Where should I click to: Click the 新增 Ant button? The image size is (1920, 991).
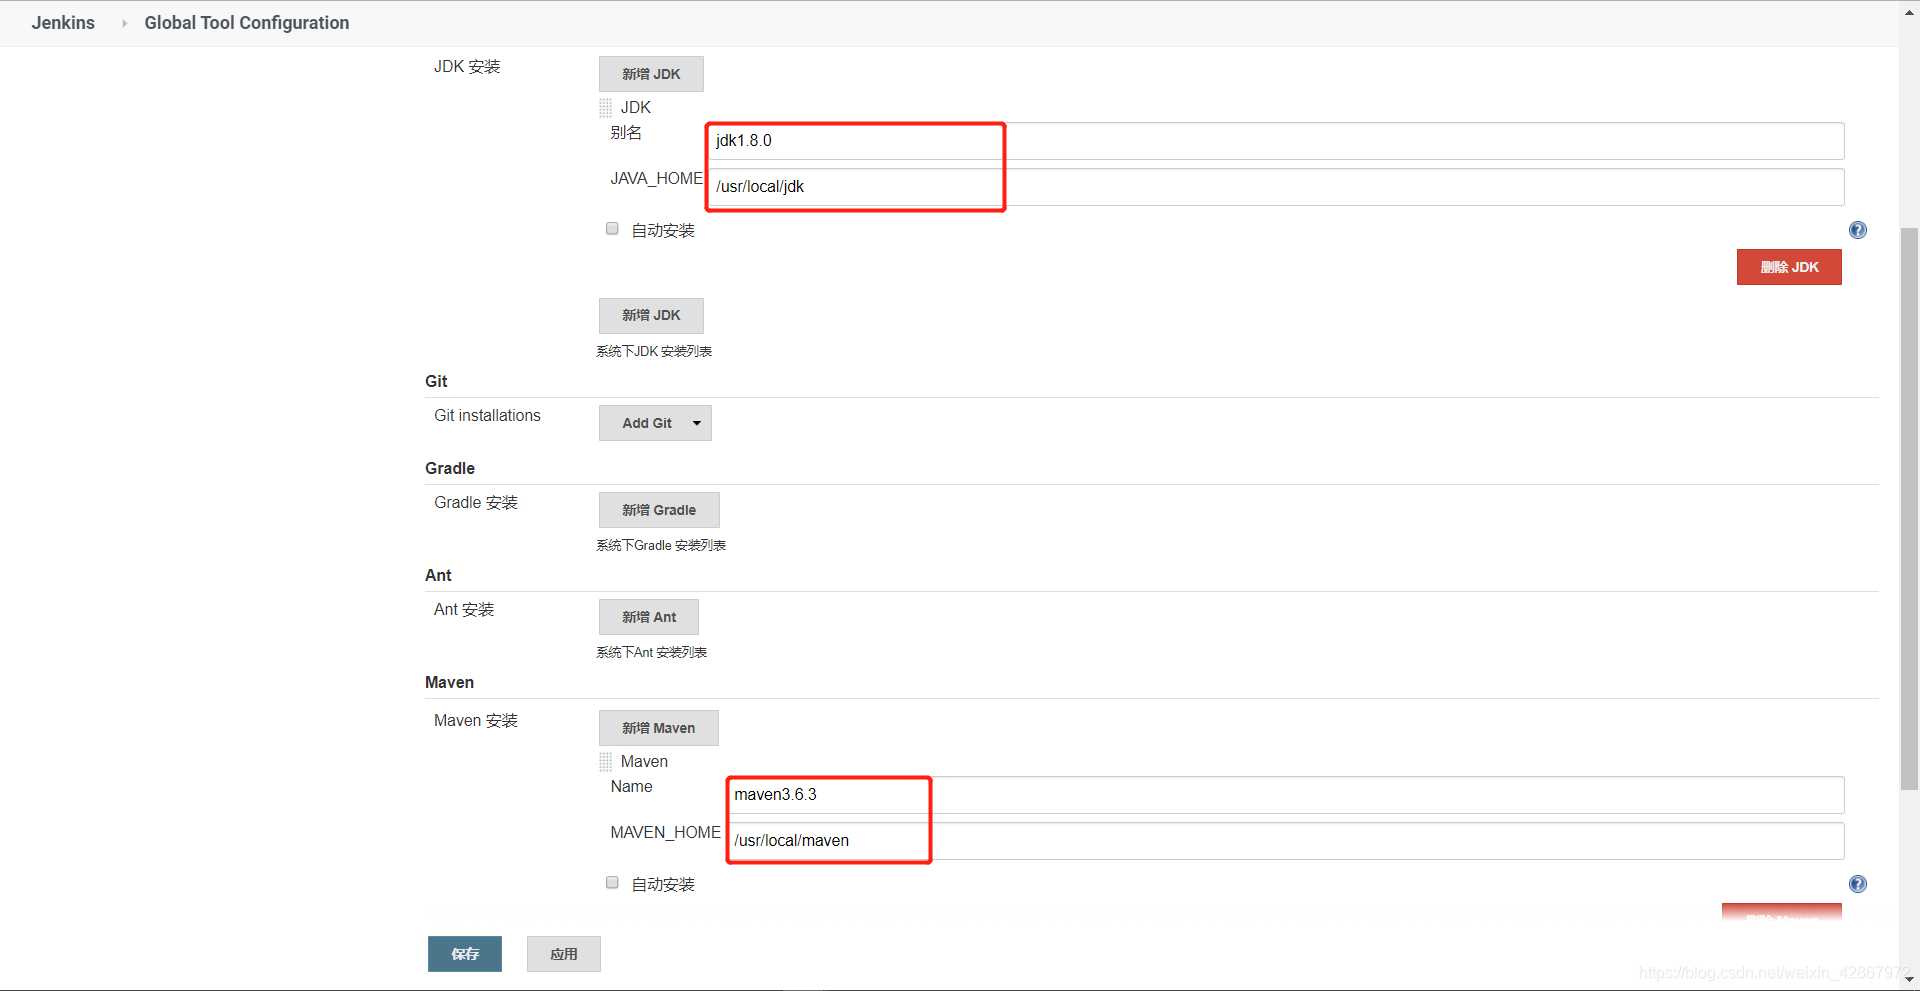coord(649,617)
